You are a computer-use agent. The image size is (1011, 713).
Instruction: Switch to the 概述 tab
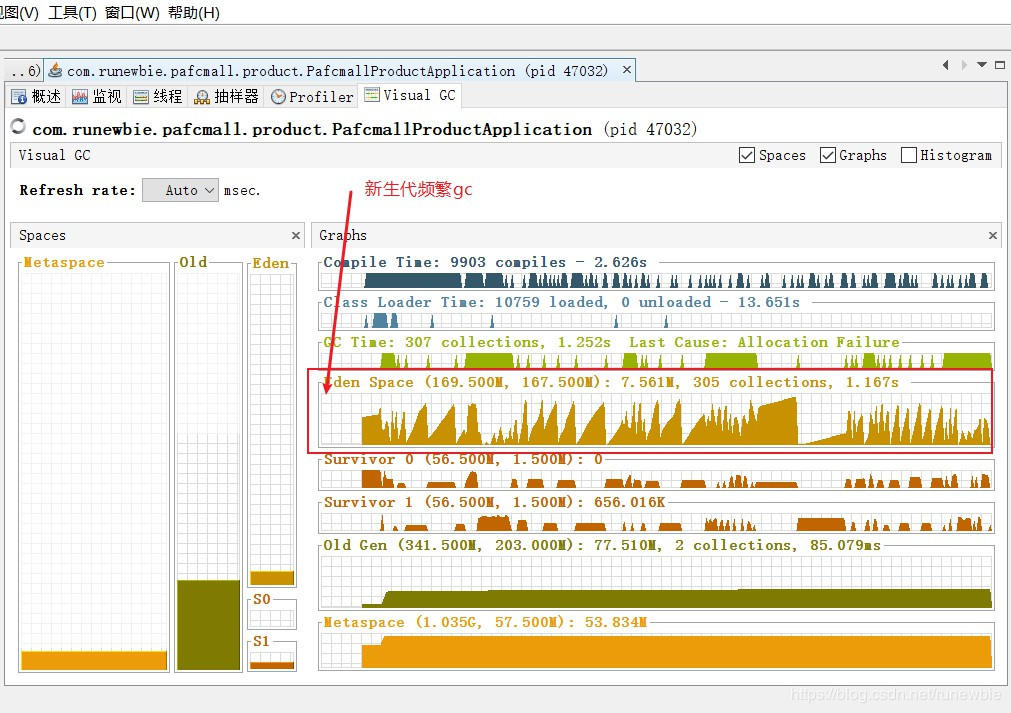click(36, 97)
